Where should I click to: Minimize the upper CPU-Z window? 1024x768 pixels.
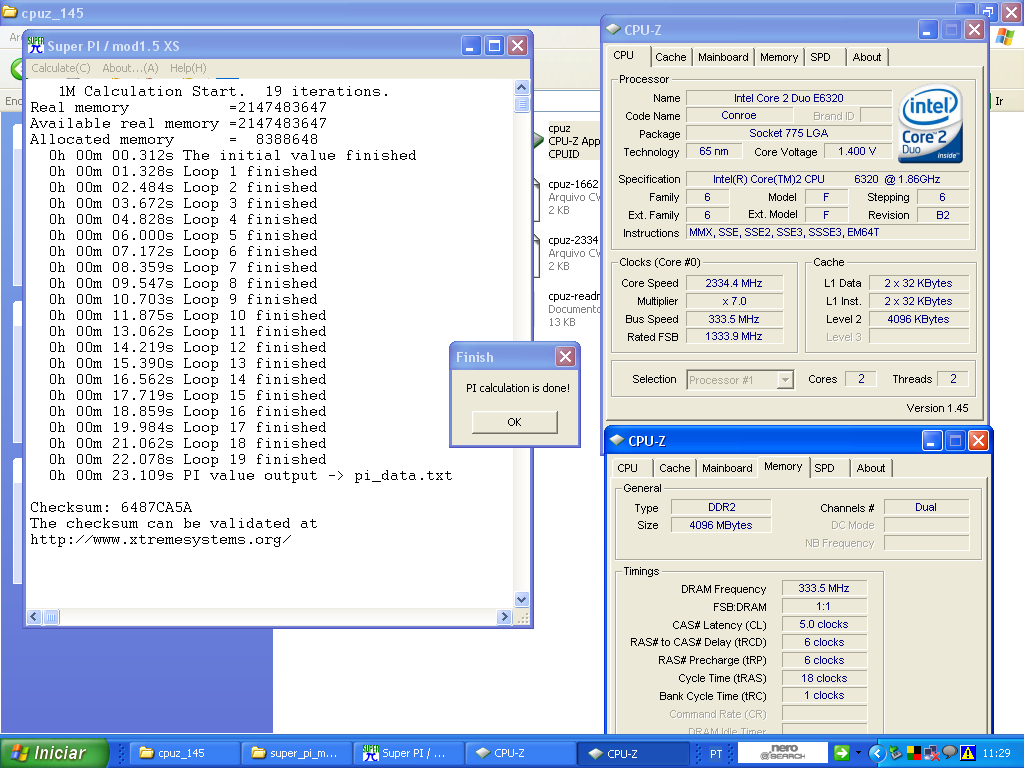[928, 29]
